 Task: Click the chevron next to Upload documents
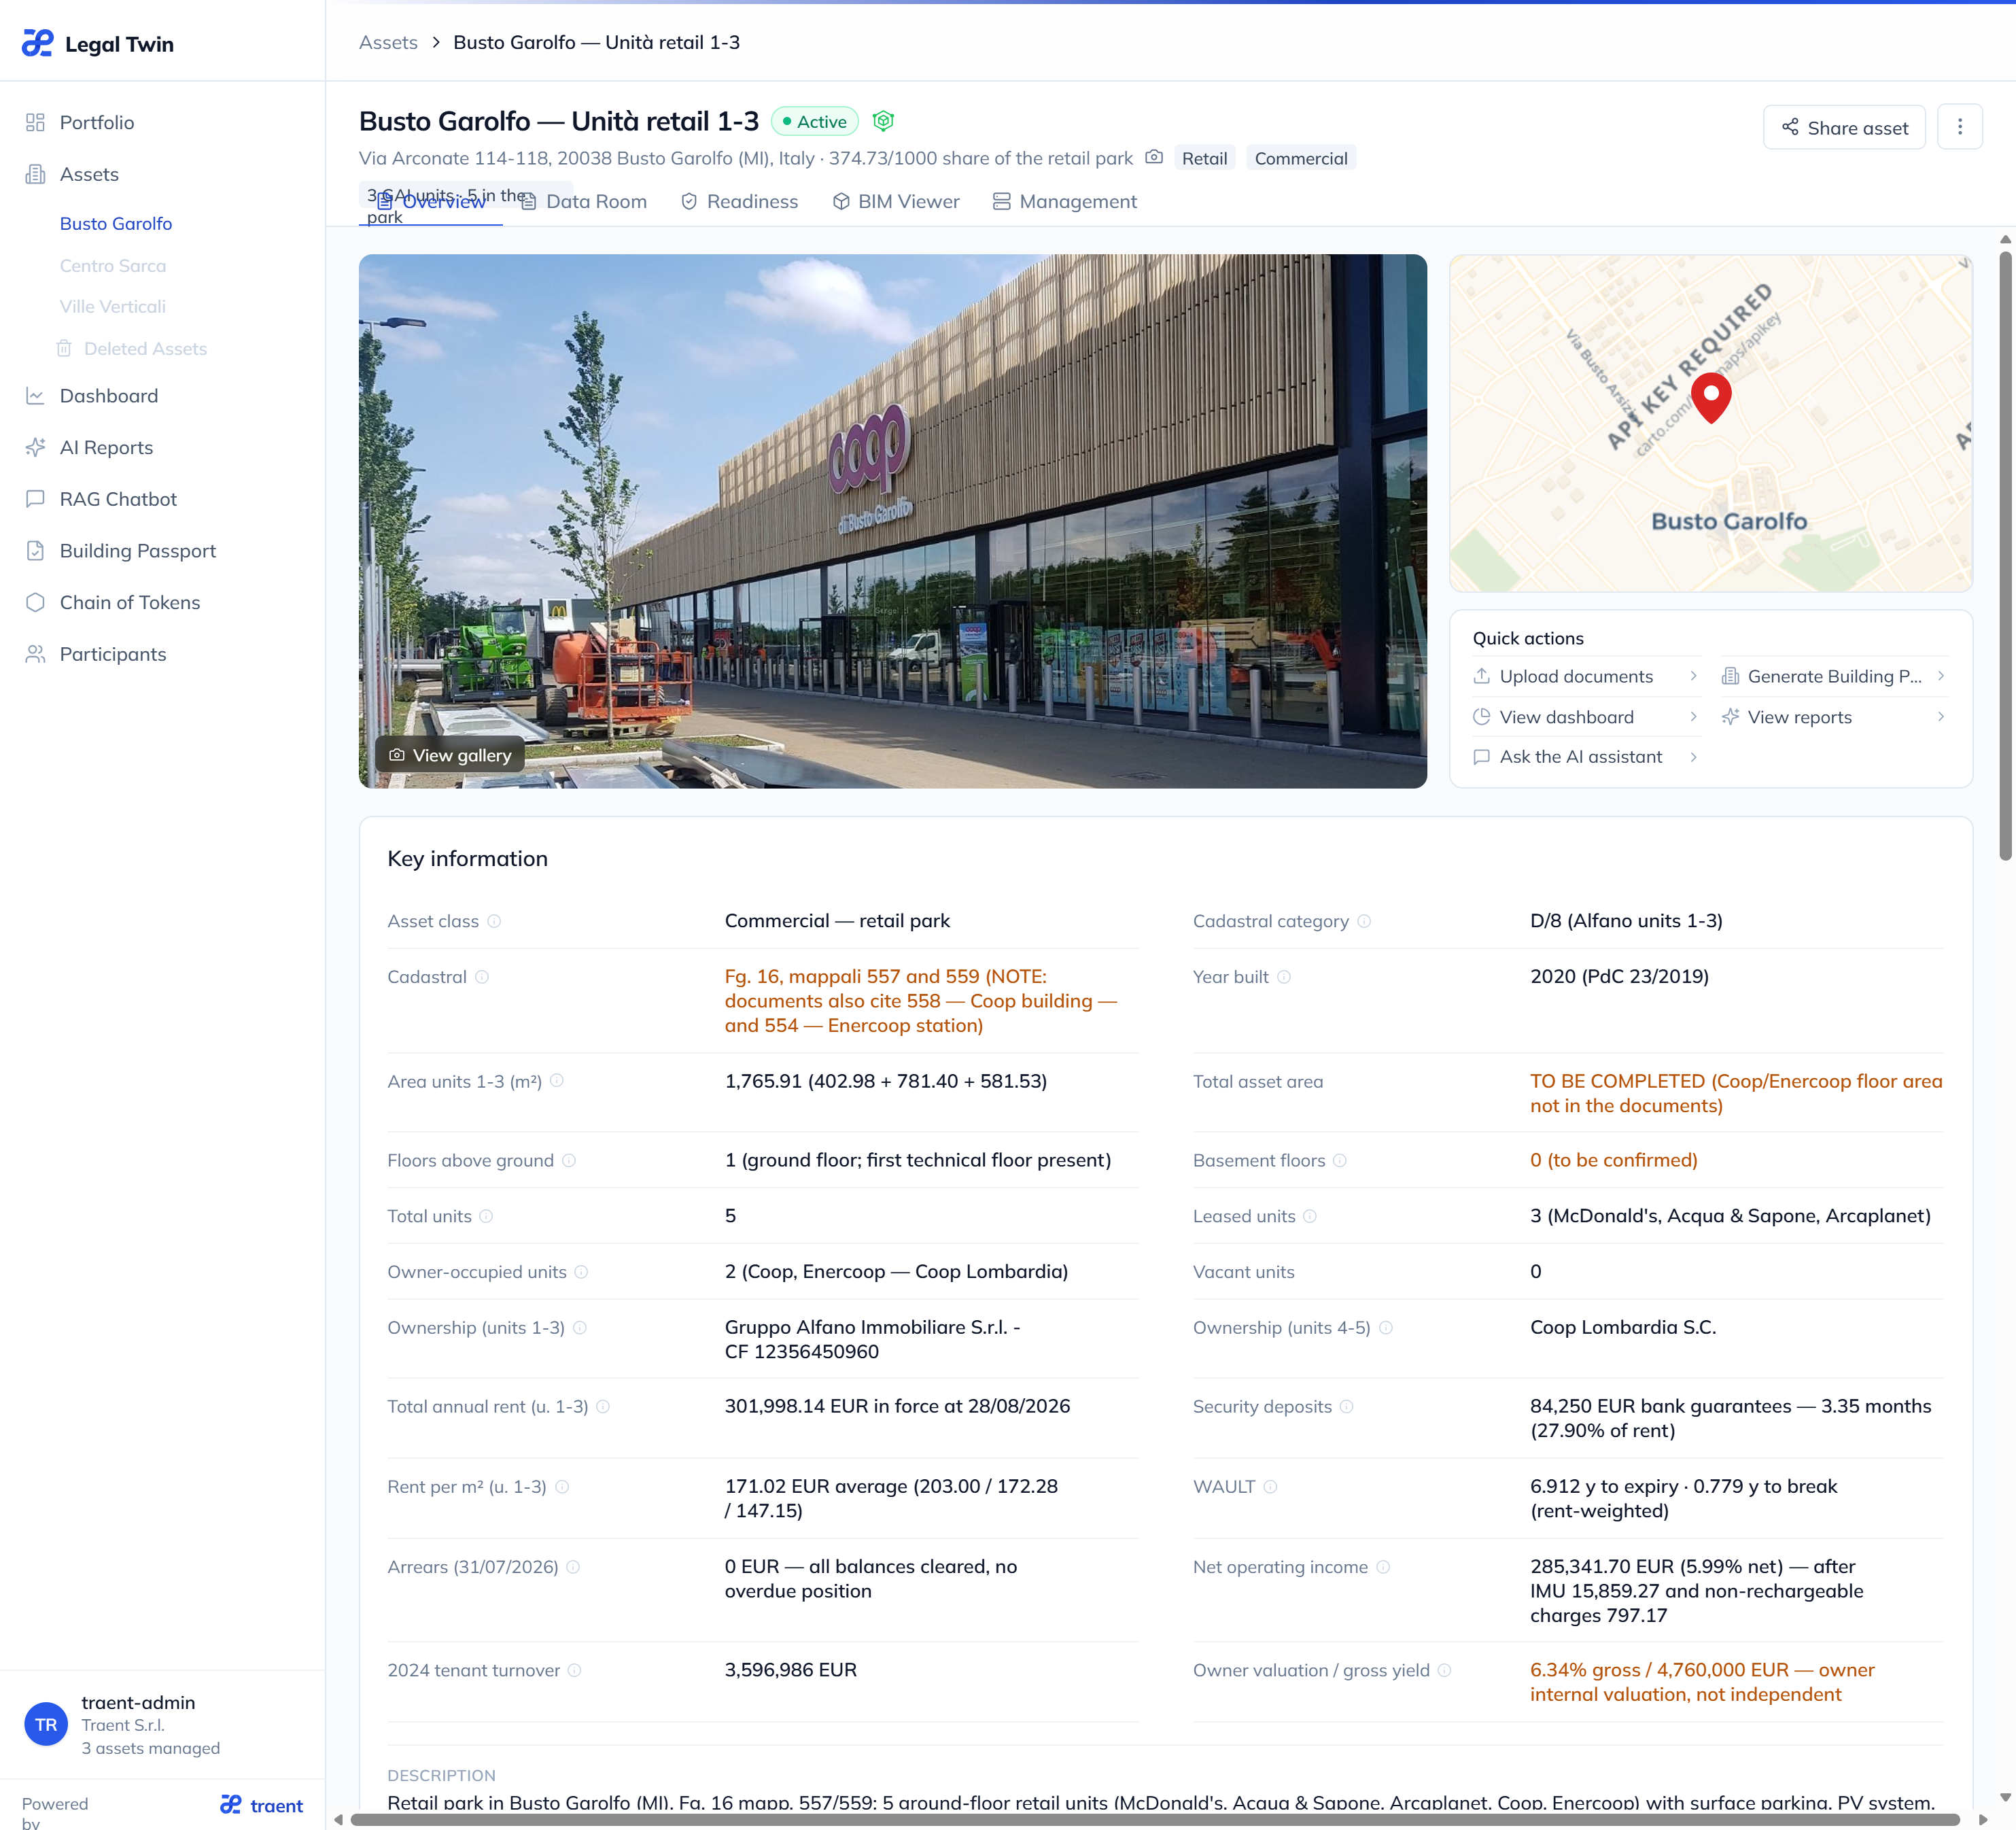1693,676
